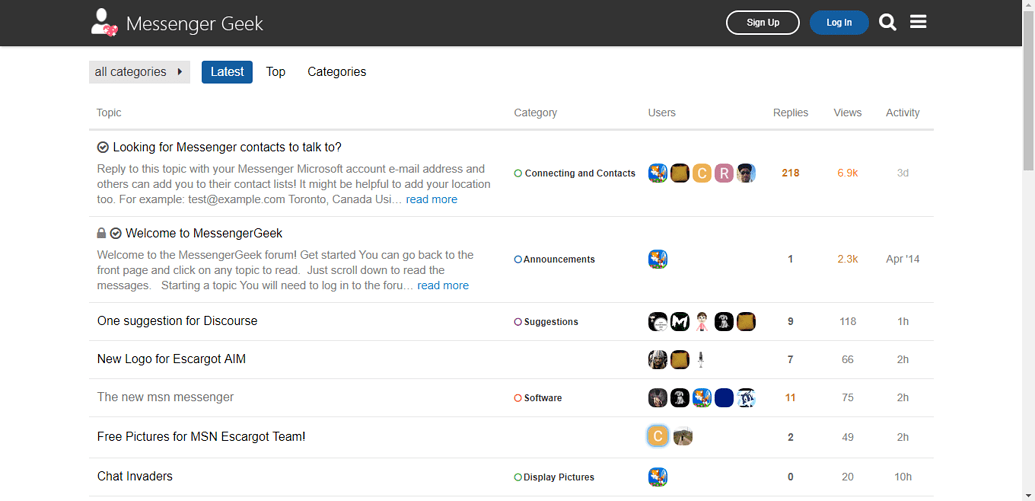
Task: Open Free Pictures for MSN Escargot Team! topic
Action: point(201,437)
